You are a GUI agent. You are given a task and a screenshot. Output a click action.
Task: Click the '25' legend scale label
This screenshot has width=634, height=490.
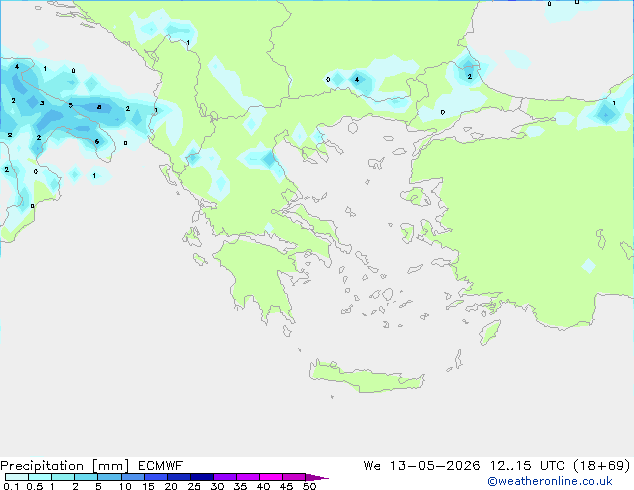point(194,486)
